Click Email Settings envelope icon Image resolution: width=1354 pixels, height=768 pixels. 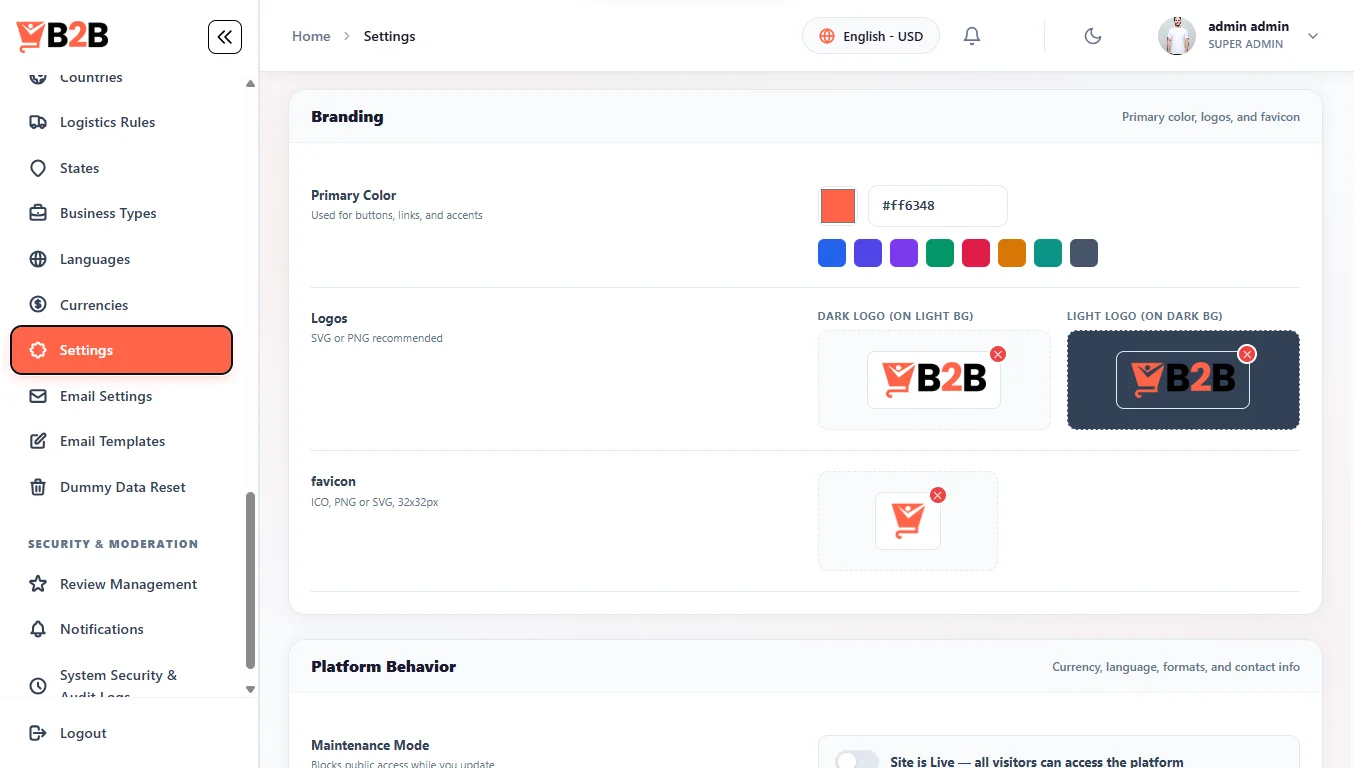click(38, 396)
